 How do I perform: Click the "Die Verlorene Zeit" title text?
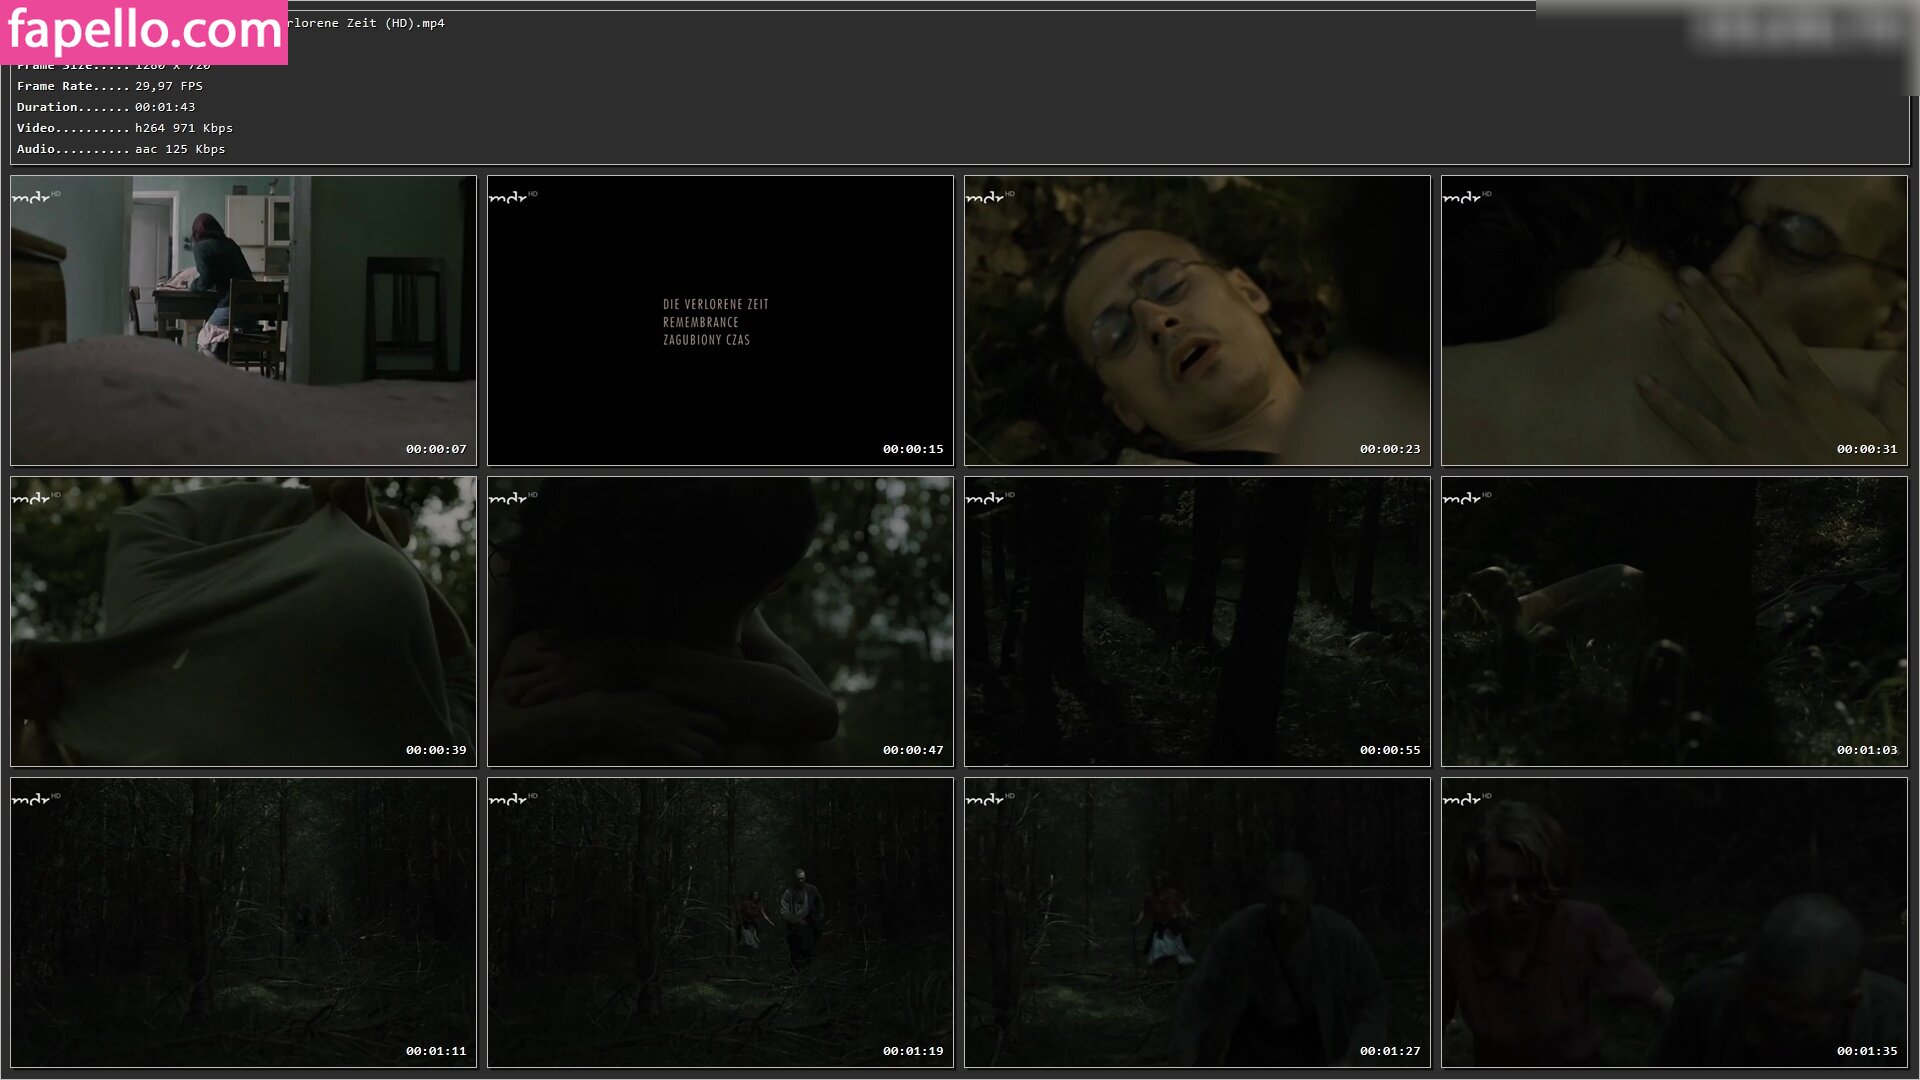coord(715,304)
